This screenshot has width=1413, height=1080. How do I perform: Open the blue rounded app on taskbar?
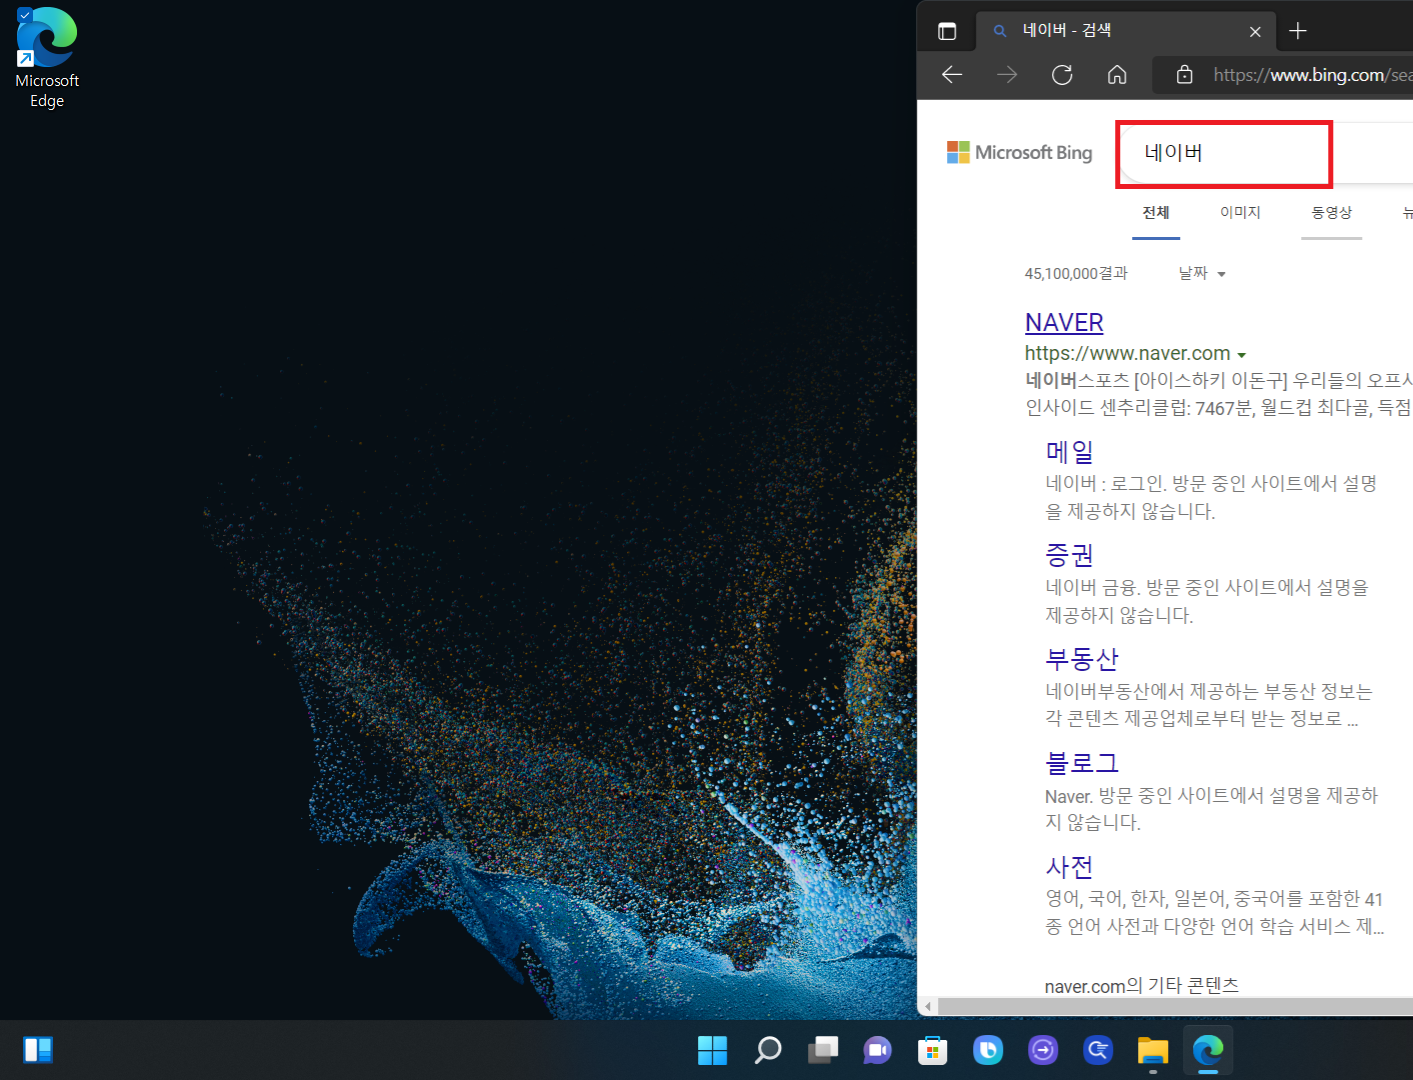[x=988, y=1050]
